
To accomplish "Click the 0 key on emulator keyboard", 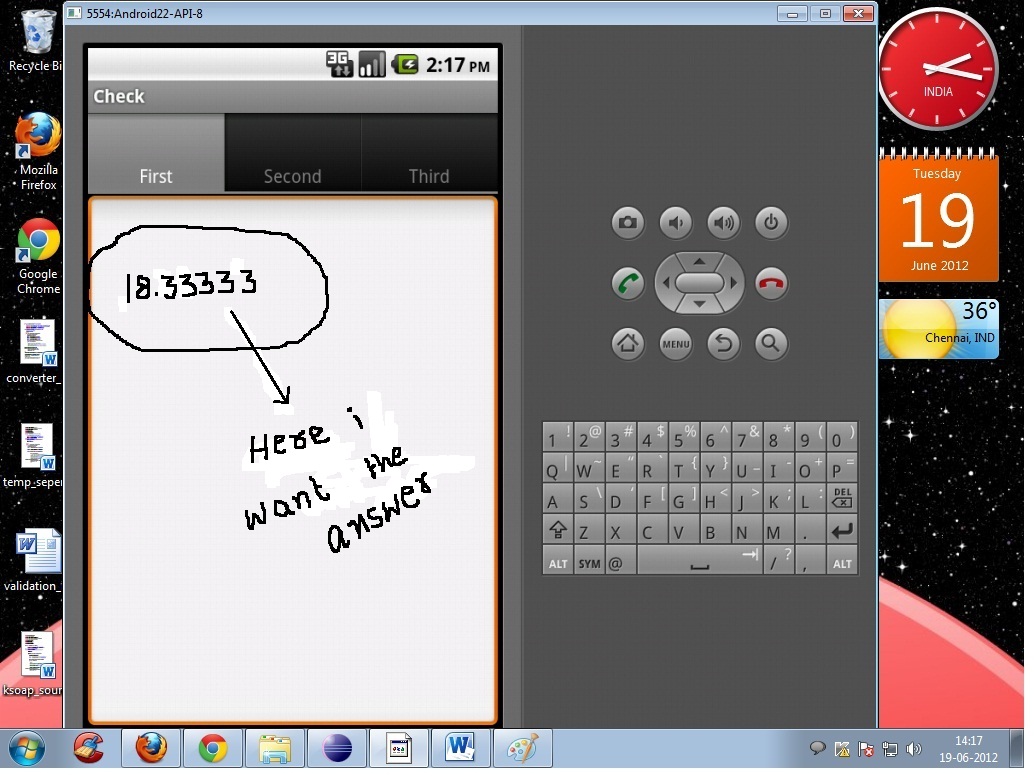I will pos(842,436).
